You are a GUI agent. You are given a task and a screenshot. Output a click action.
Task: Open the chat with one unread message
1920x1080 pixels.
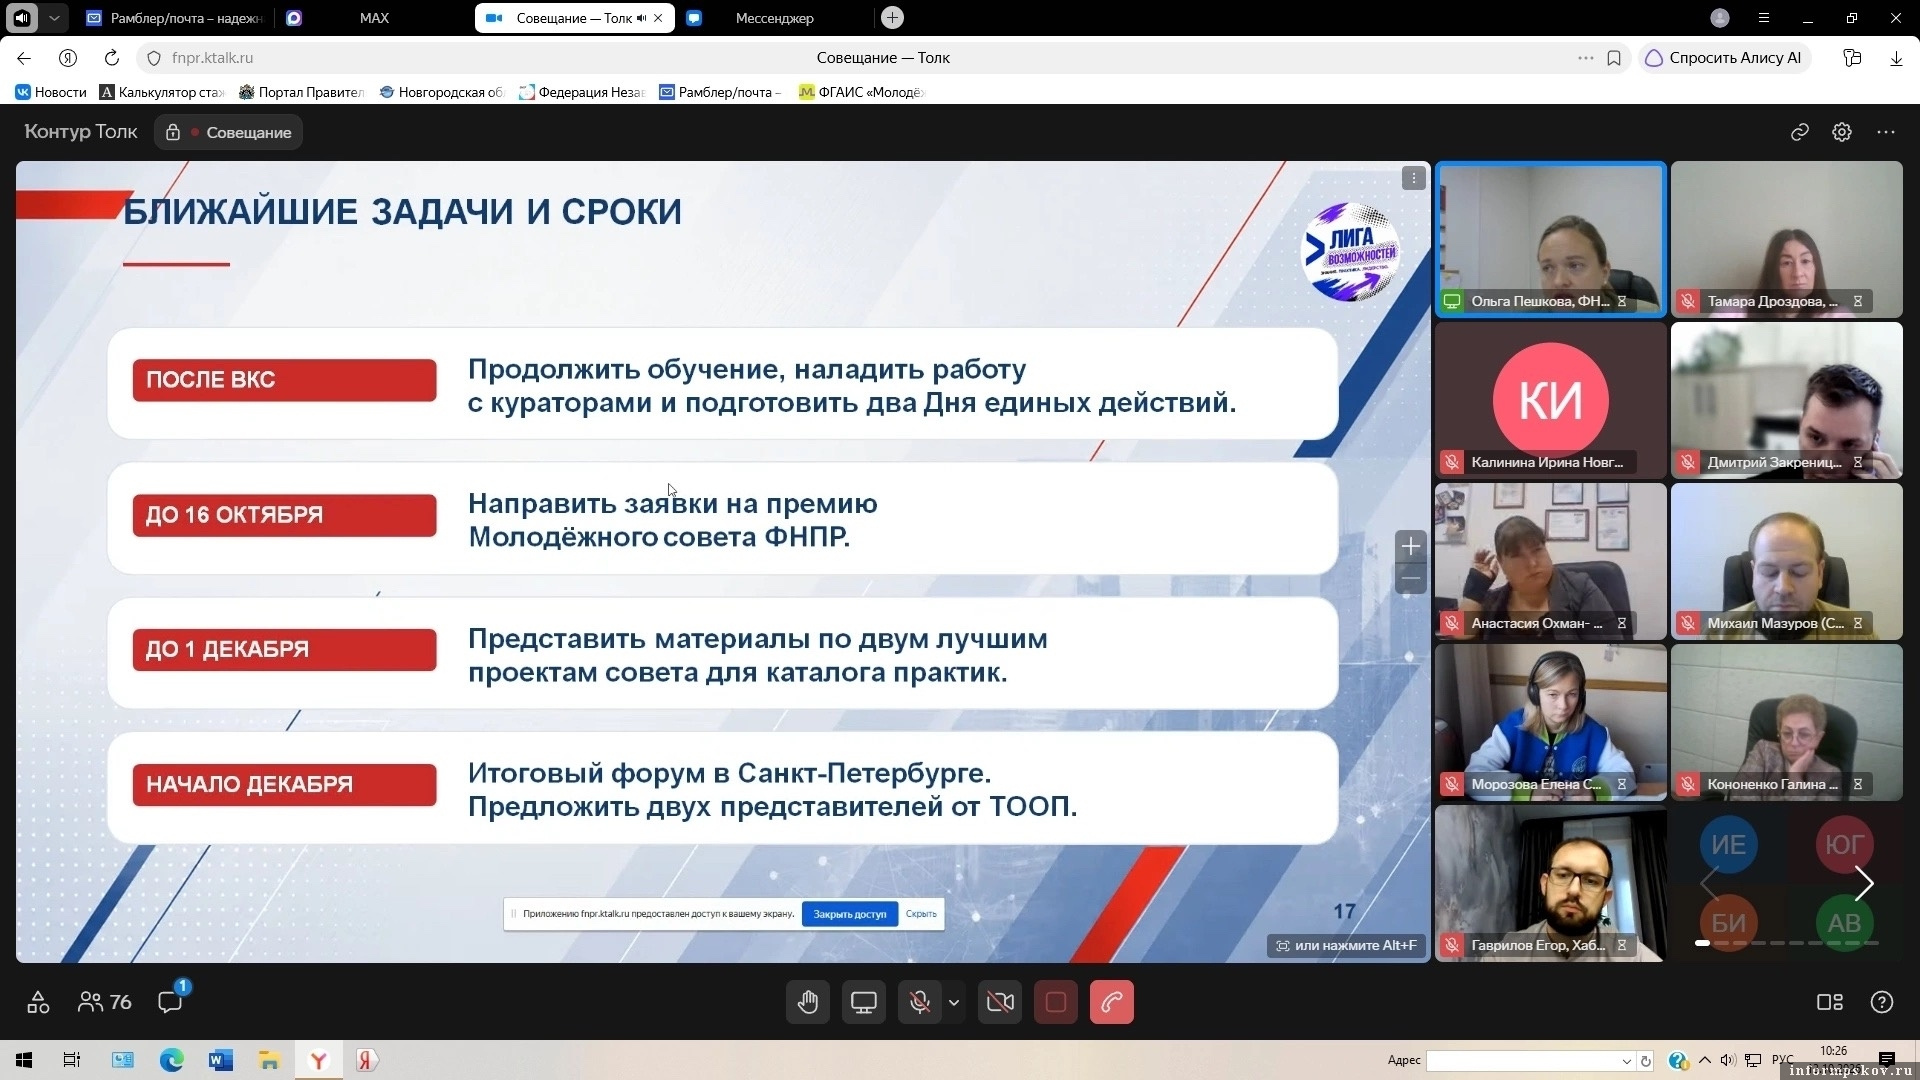tap(171, 1001)
